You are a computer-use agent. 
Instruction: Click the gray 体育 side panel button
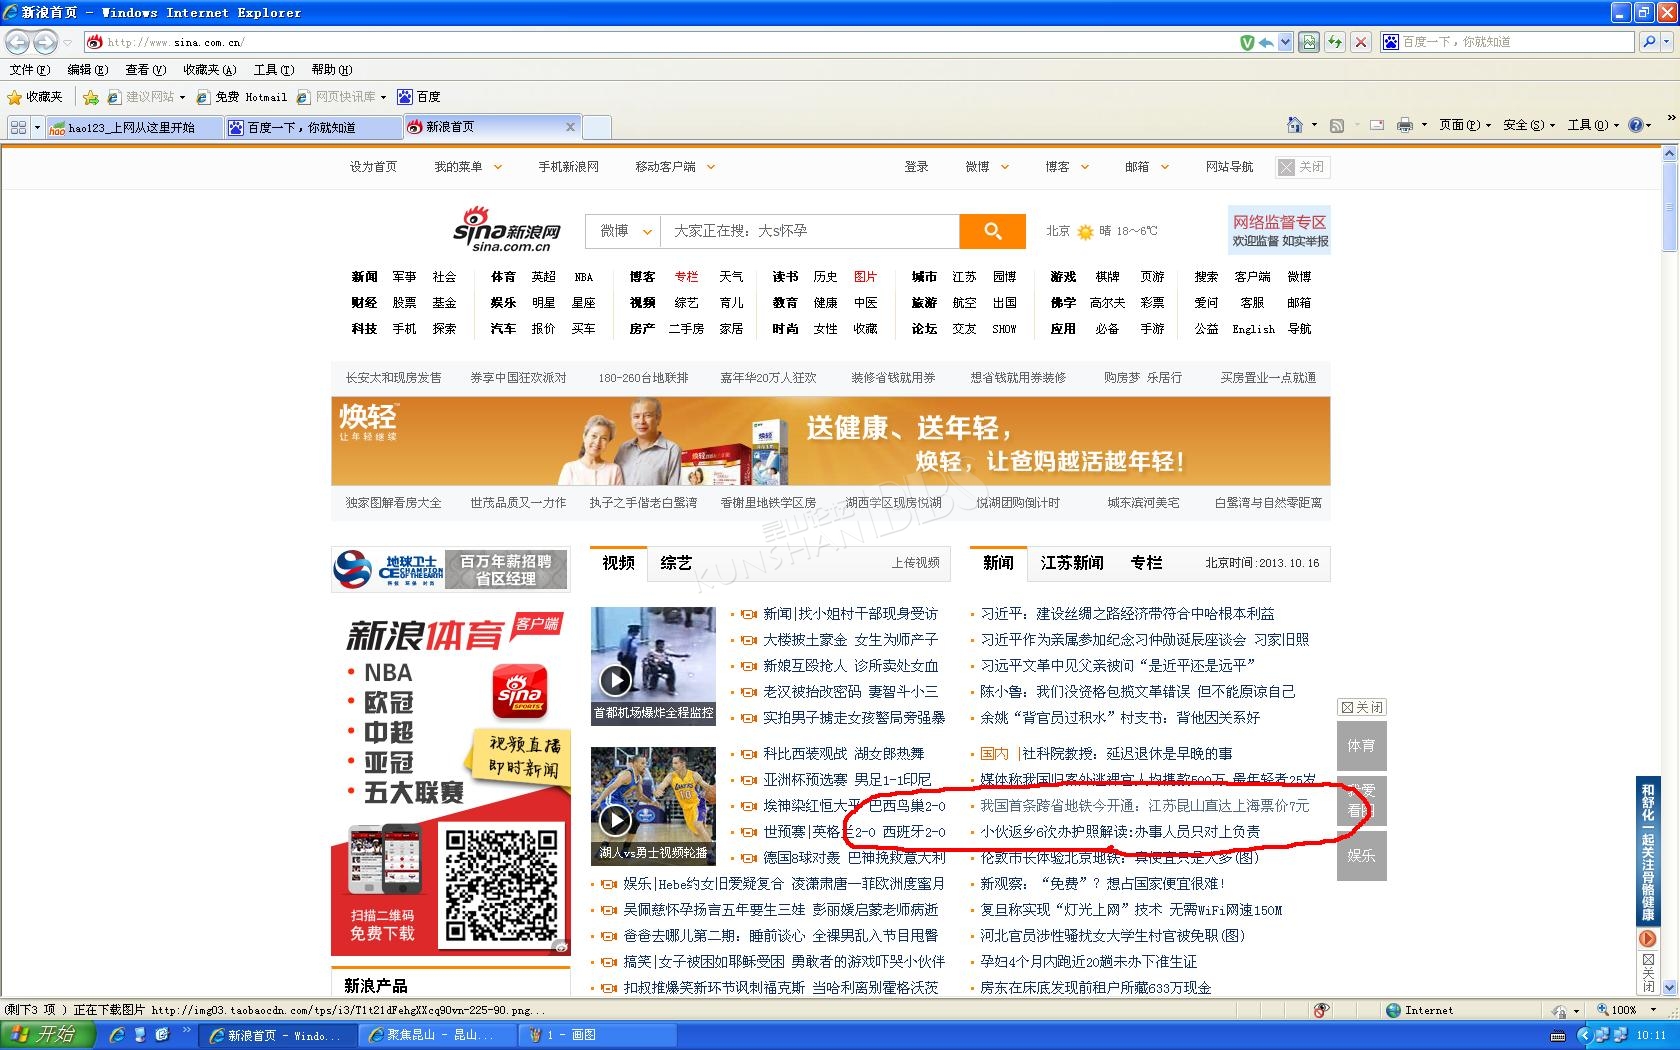point(1361,746)
